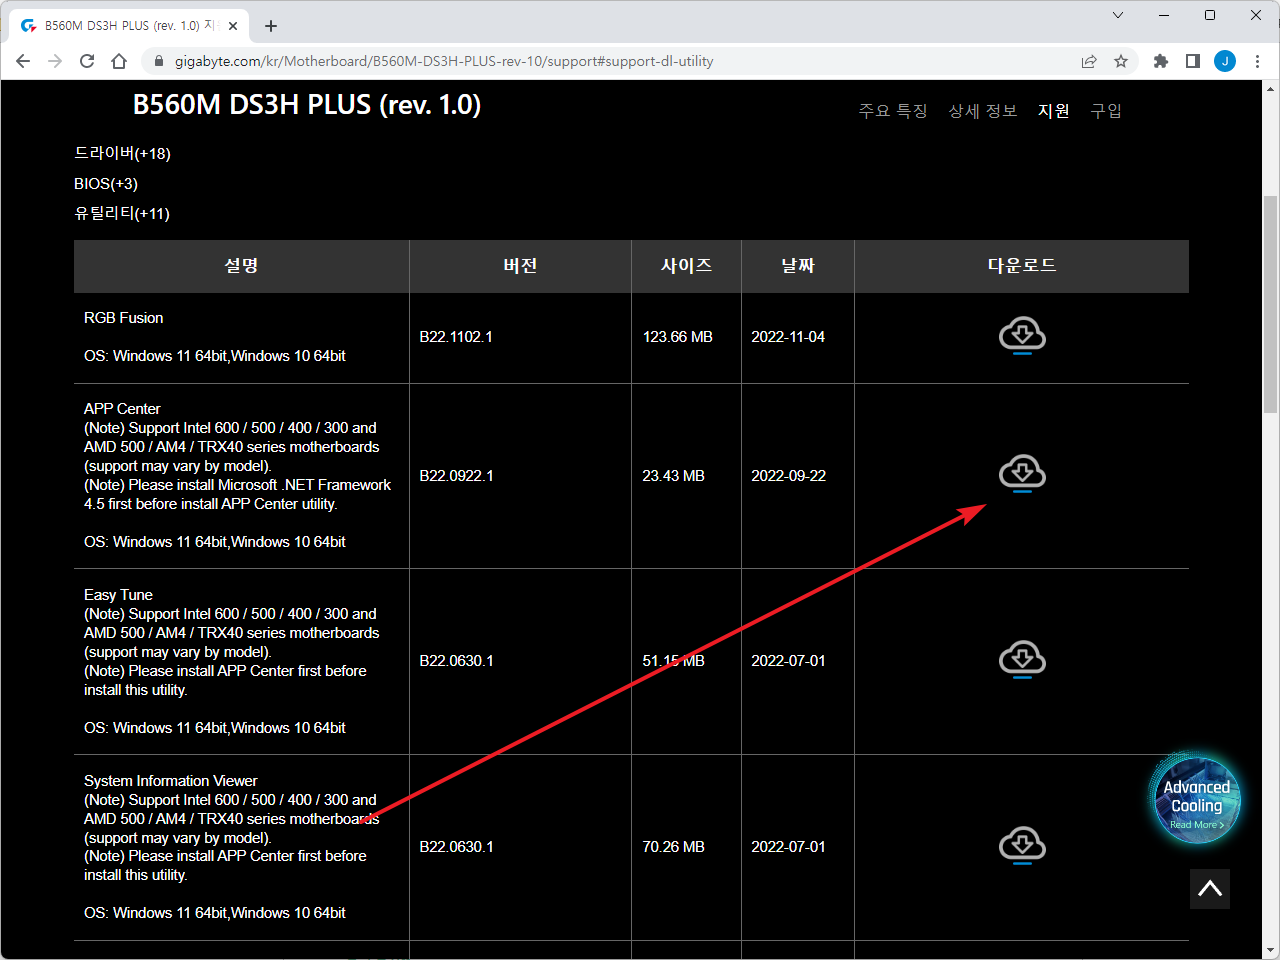The height and width of the screenshot is (960, 1280).
Task: Select the Easy Tune title text
Action: click(x=118, y=595)
